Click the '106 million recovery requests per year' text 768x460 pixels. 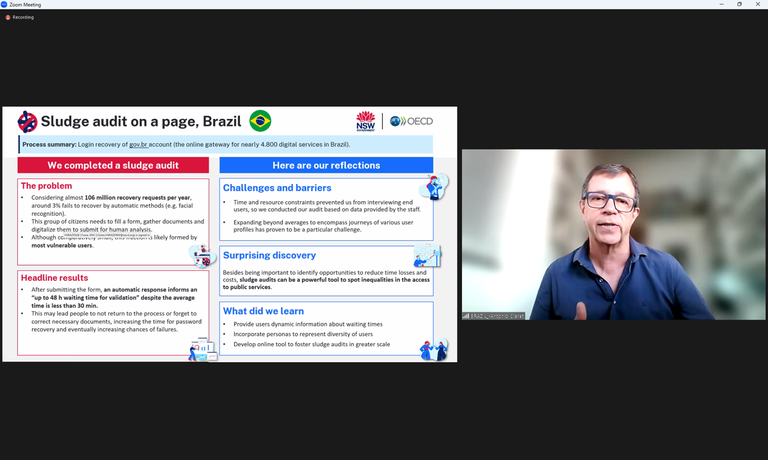(138, 197)
